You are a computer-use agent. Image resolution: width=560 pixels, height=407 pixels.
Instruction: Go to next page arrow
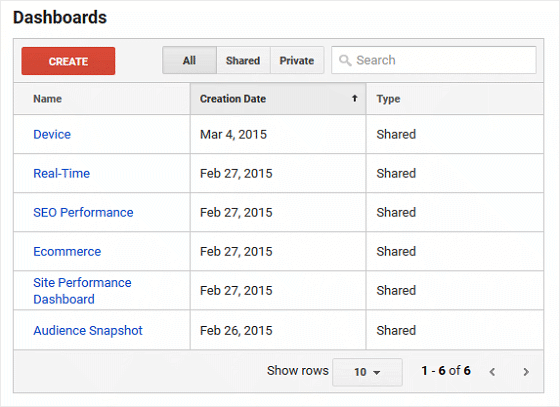(526, 372)
